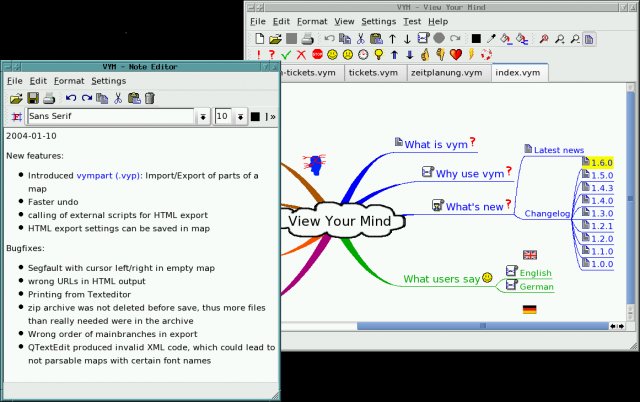Viewport: 640px width, 402px height.
Task: Set the green checkmark flag
Action: click(286, 54)
